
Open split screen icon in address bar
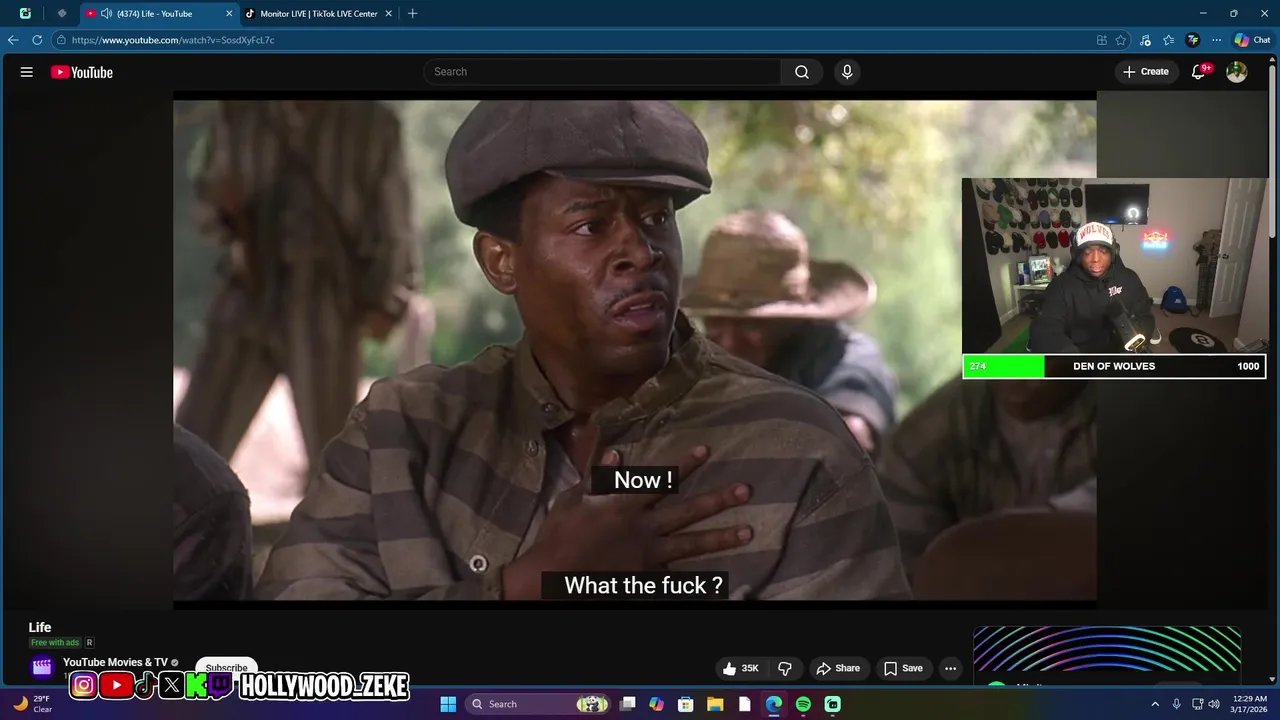click(x=1102, y=40)
